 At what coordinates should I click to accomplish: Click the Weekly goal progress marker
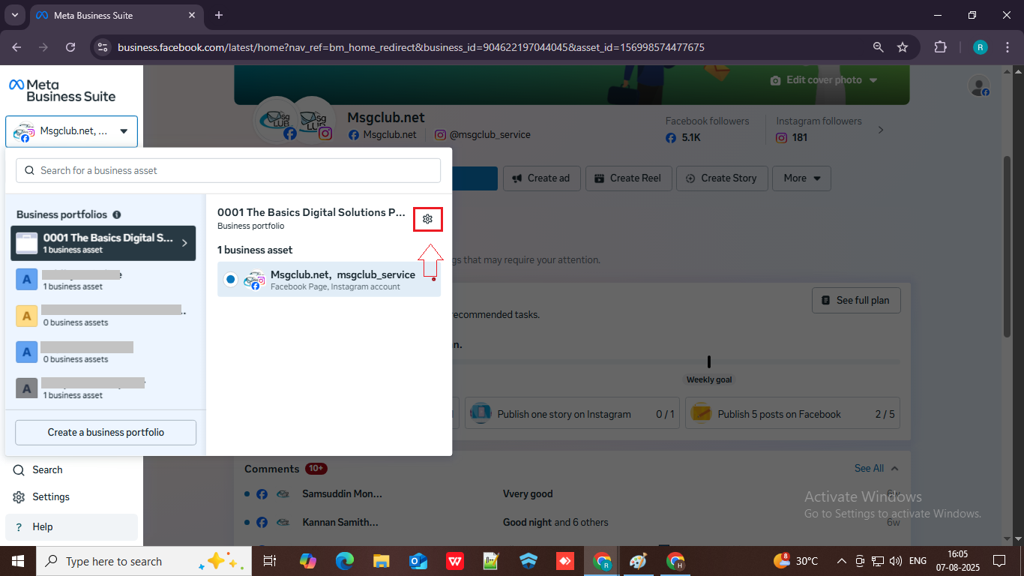[709, 362]
